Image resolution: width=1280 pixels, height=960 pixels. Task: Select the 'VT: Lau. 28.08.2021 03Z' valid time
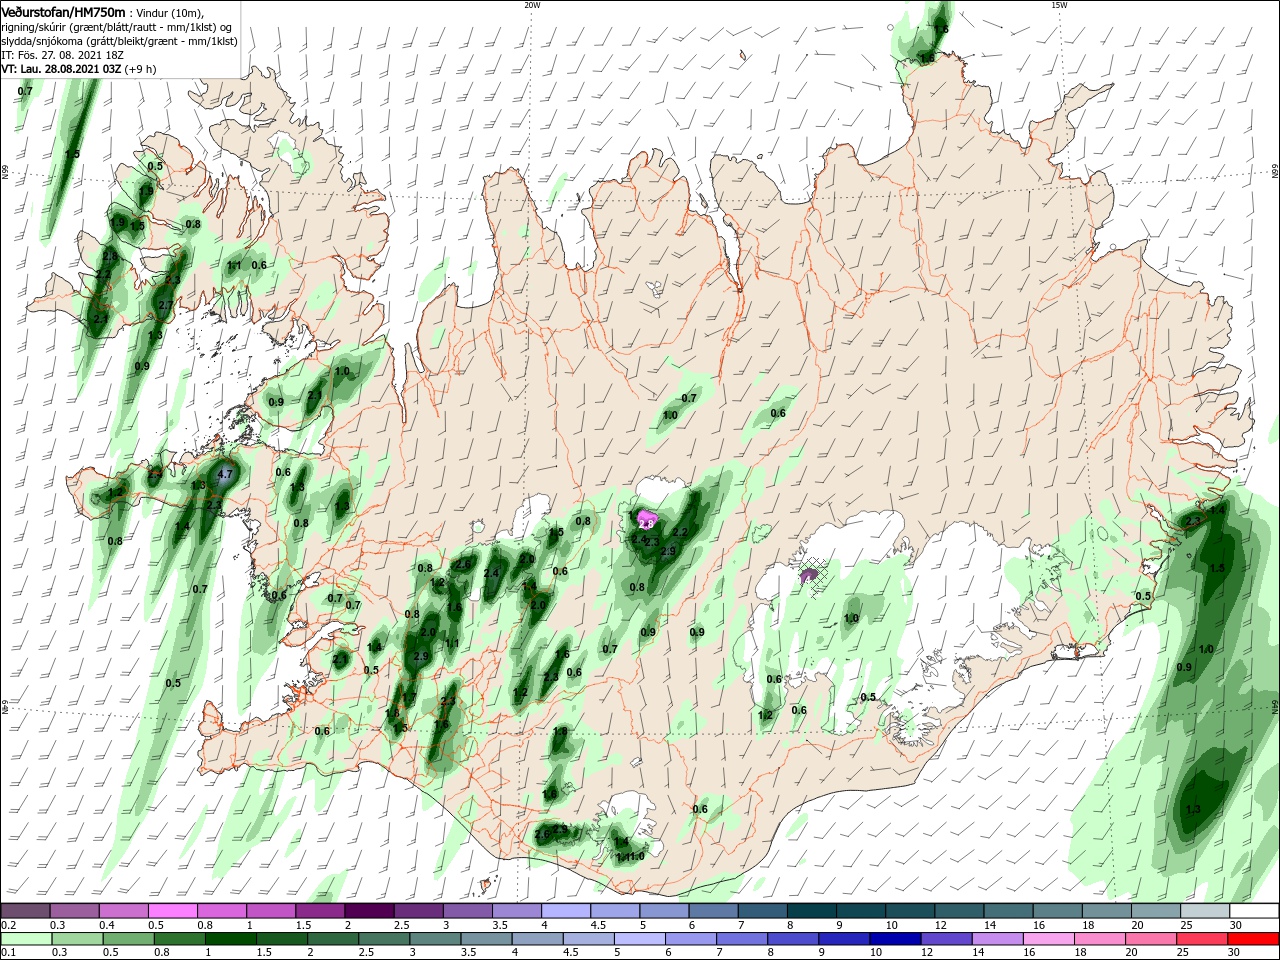[x=61, y=69]
